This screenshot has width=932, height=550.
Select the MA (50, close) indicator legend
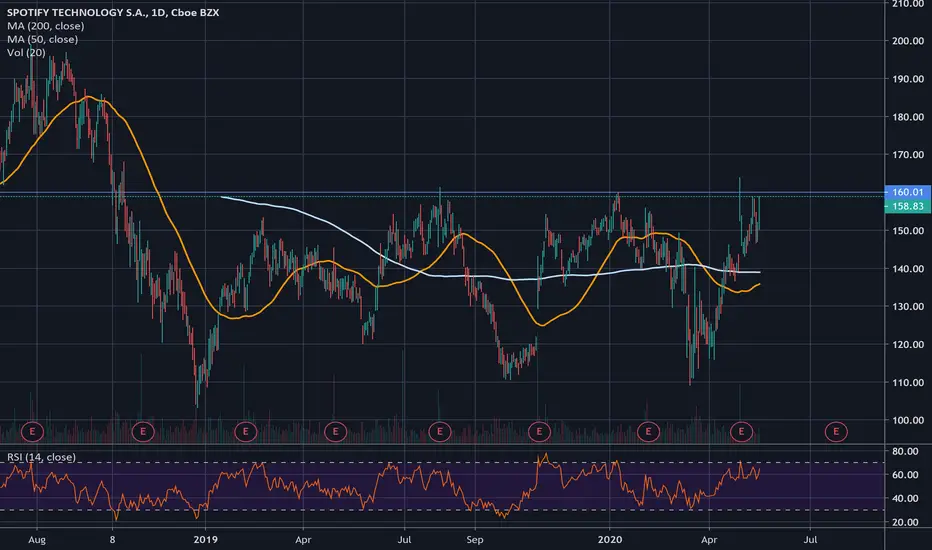coord(43,39)
